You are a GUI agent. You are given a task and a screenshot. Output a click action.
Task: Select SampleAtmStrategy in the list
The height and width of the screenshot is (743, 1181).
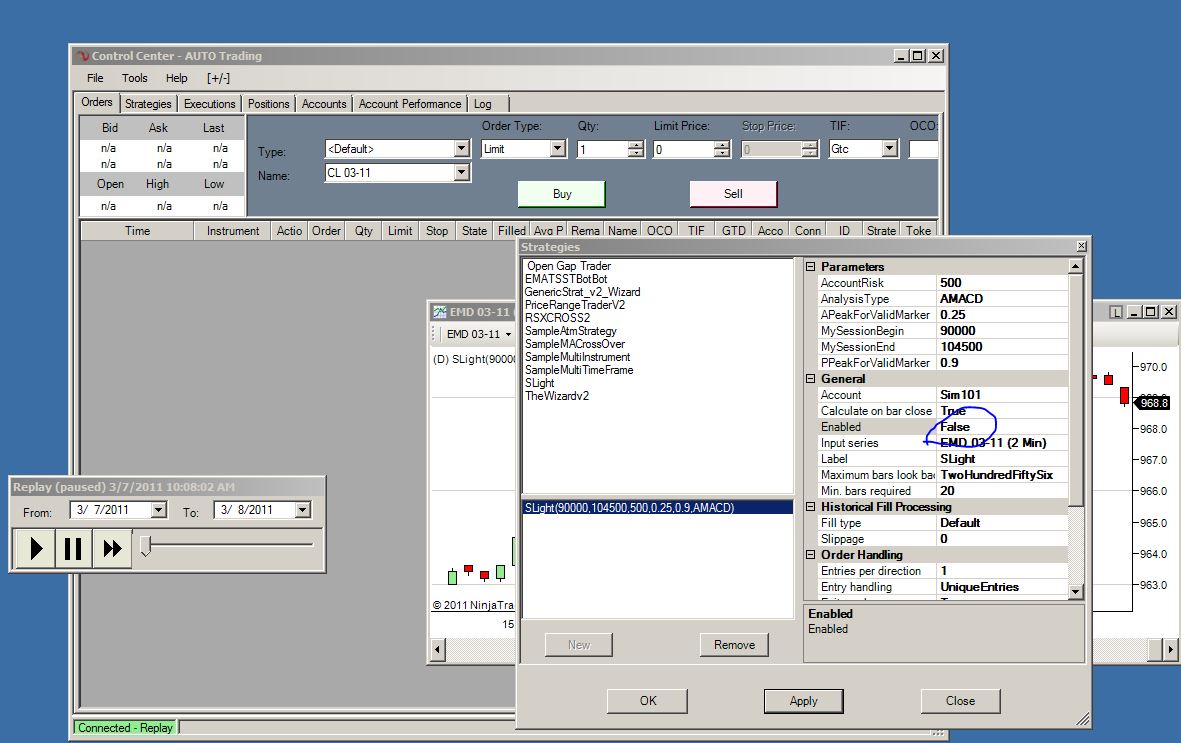570,331
